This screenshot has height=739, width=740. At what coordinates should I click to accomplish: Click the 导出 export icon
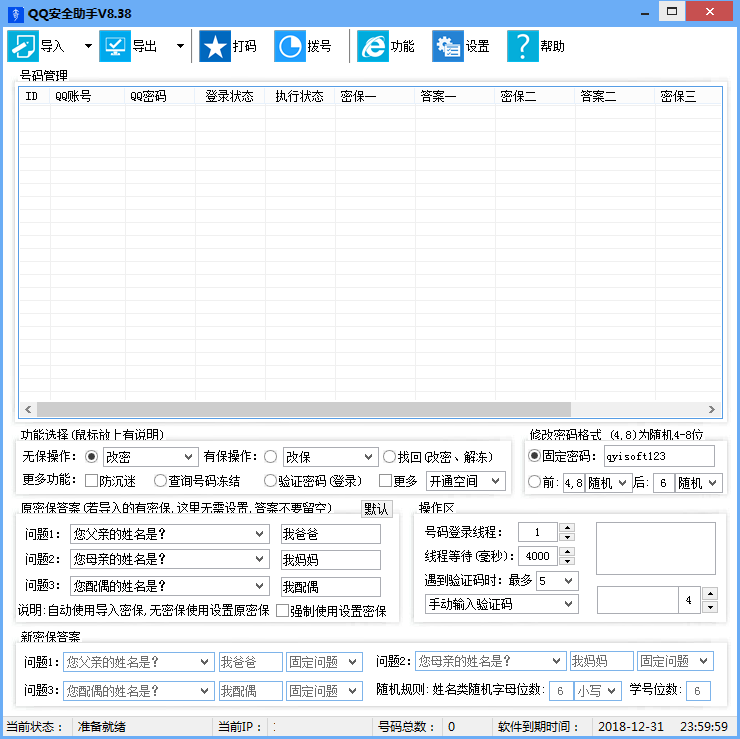click(115, 46)
